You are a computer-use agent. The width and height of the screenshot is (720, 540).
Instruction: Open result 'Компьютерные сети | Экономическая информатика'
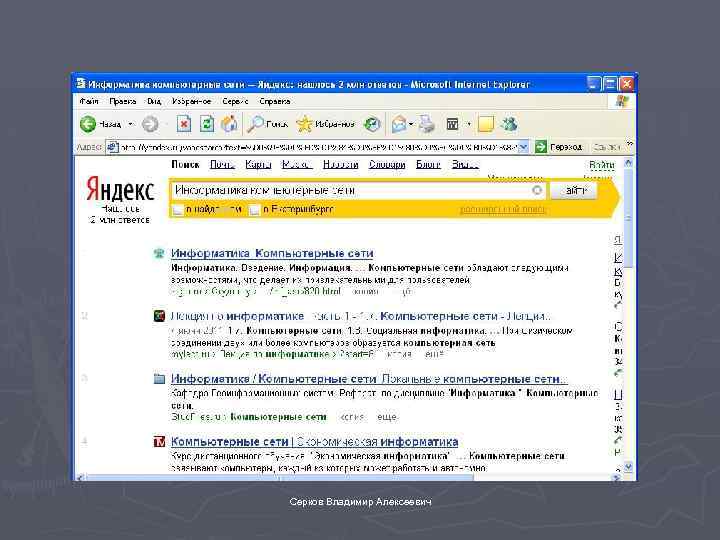[x=314, y=442]
